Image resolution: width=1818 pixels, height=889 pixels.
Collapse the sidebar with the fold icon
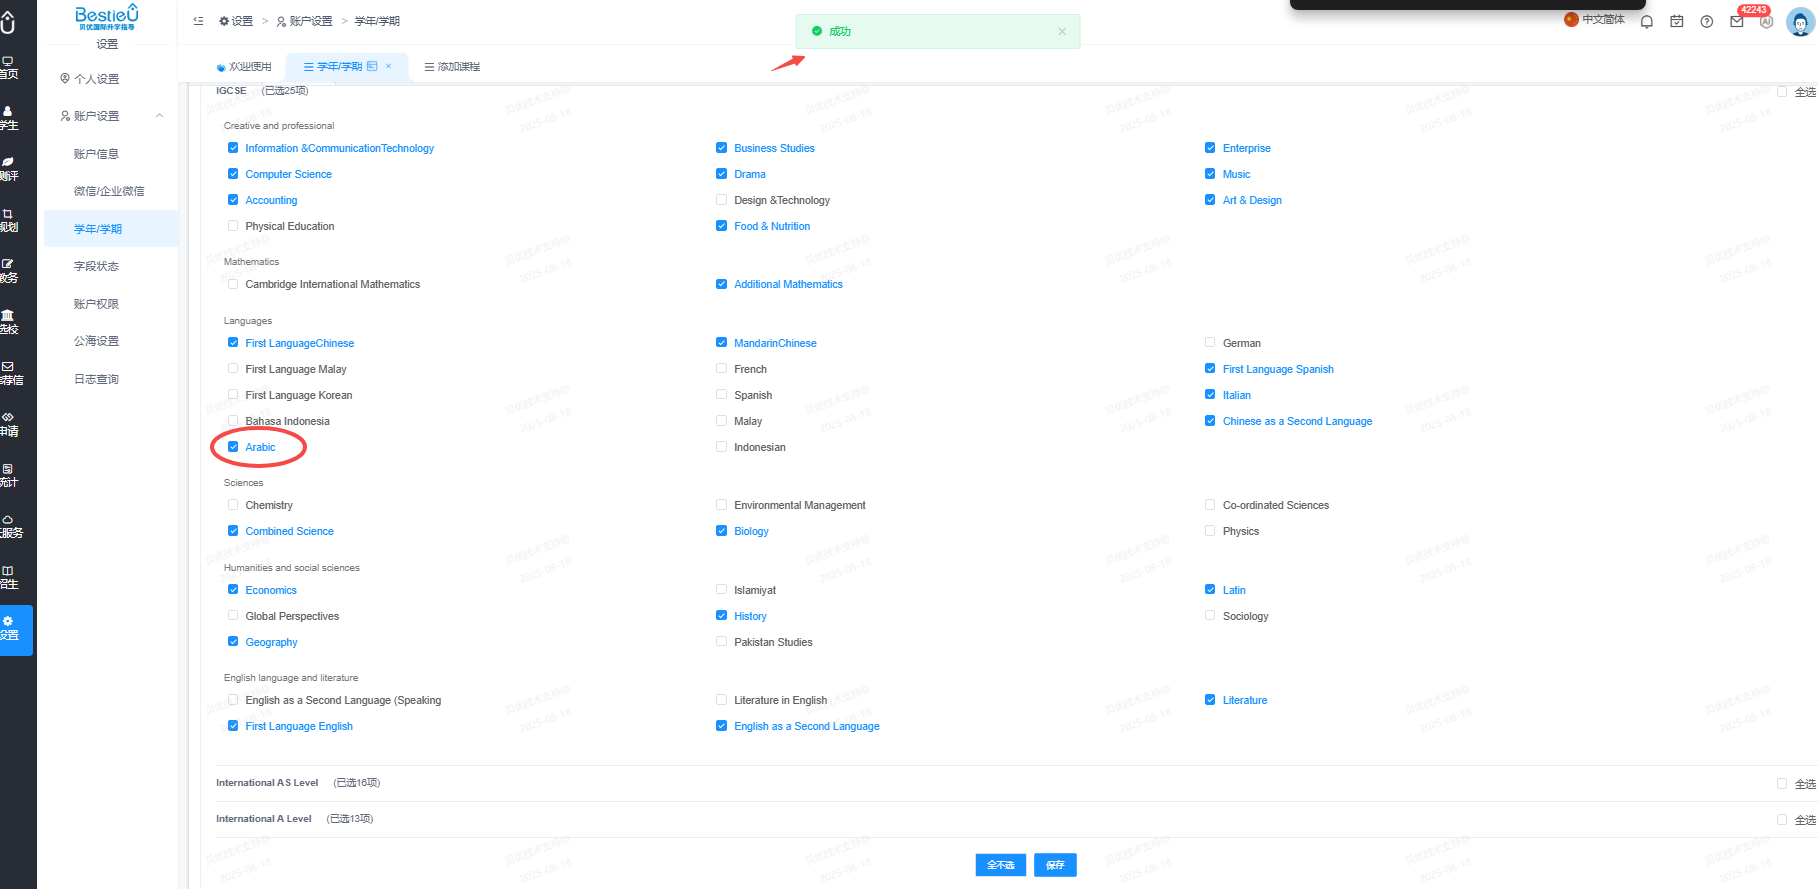pyautogui.click(x=198, y=20)
